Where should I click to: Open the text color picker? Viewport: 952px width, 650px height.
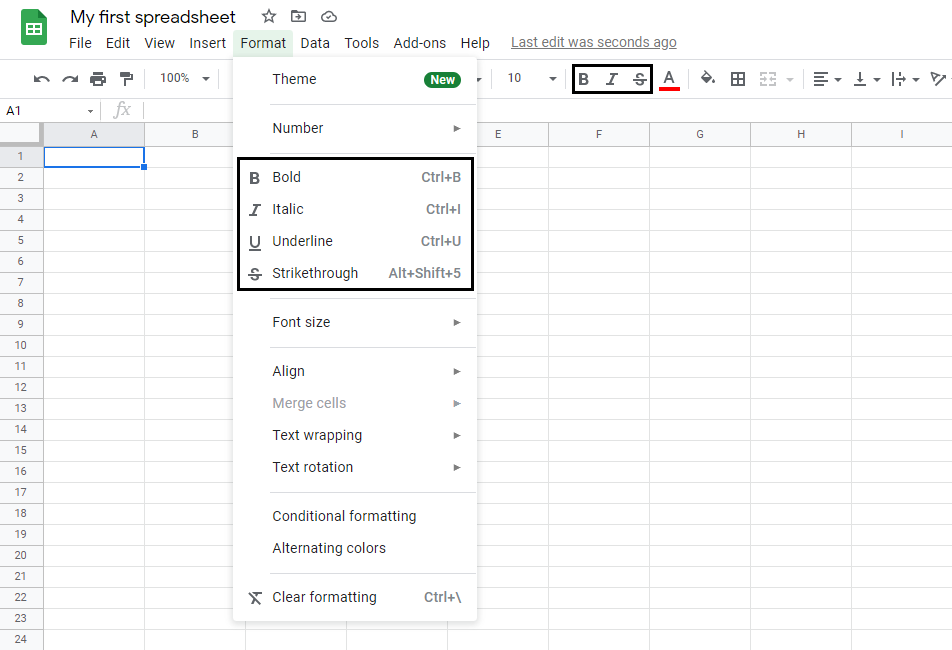(x=669, y=79)
